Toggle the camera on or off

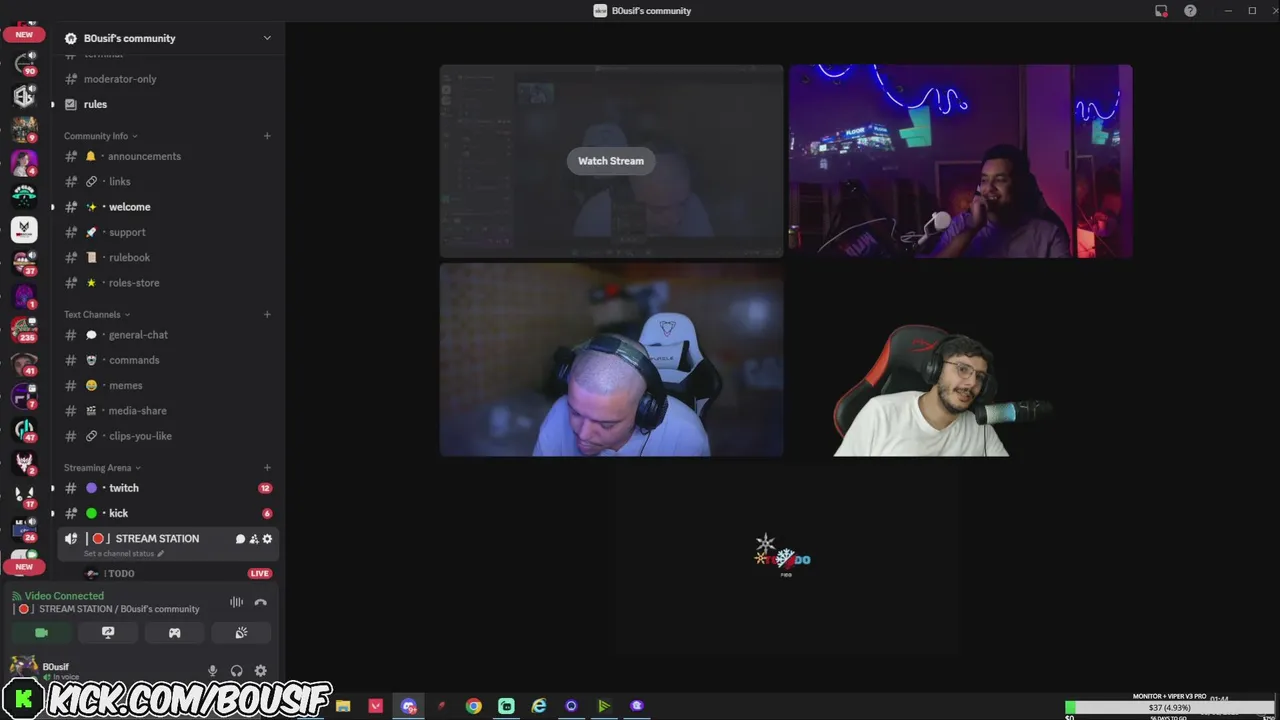click(41, 633)
